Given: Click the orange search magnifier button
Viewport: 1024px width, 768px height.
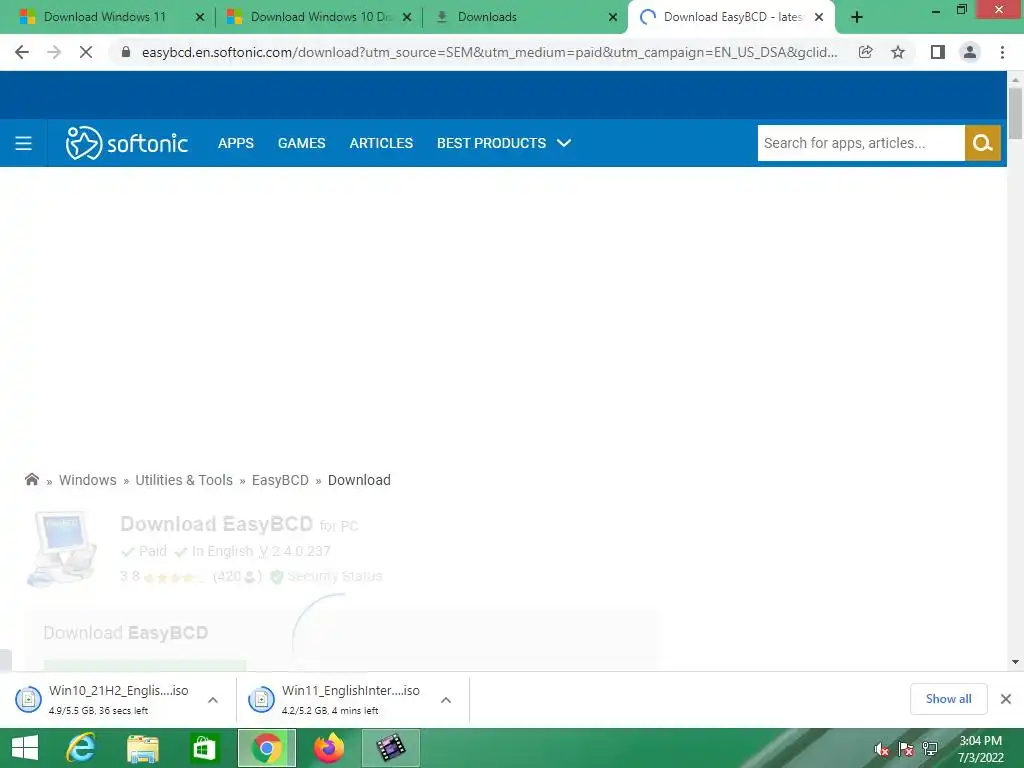Looking at the screenshot, I should (982, 143).
